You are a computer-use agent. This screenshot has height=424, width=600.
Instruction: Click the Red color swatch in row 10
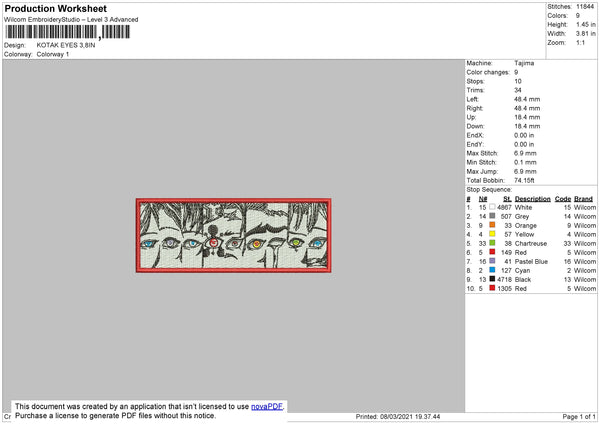492,288
